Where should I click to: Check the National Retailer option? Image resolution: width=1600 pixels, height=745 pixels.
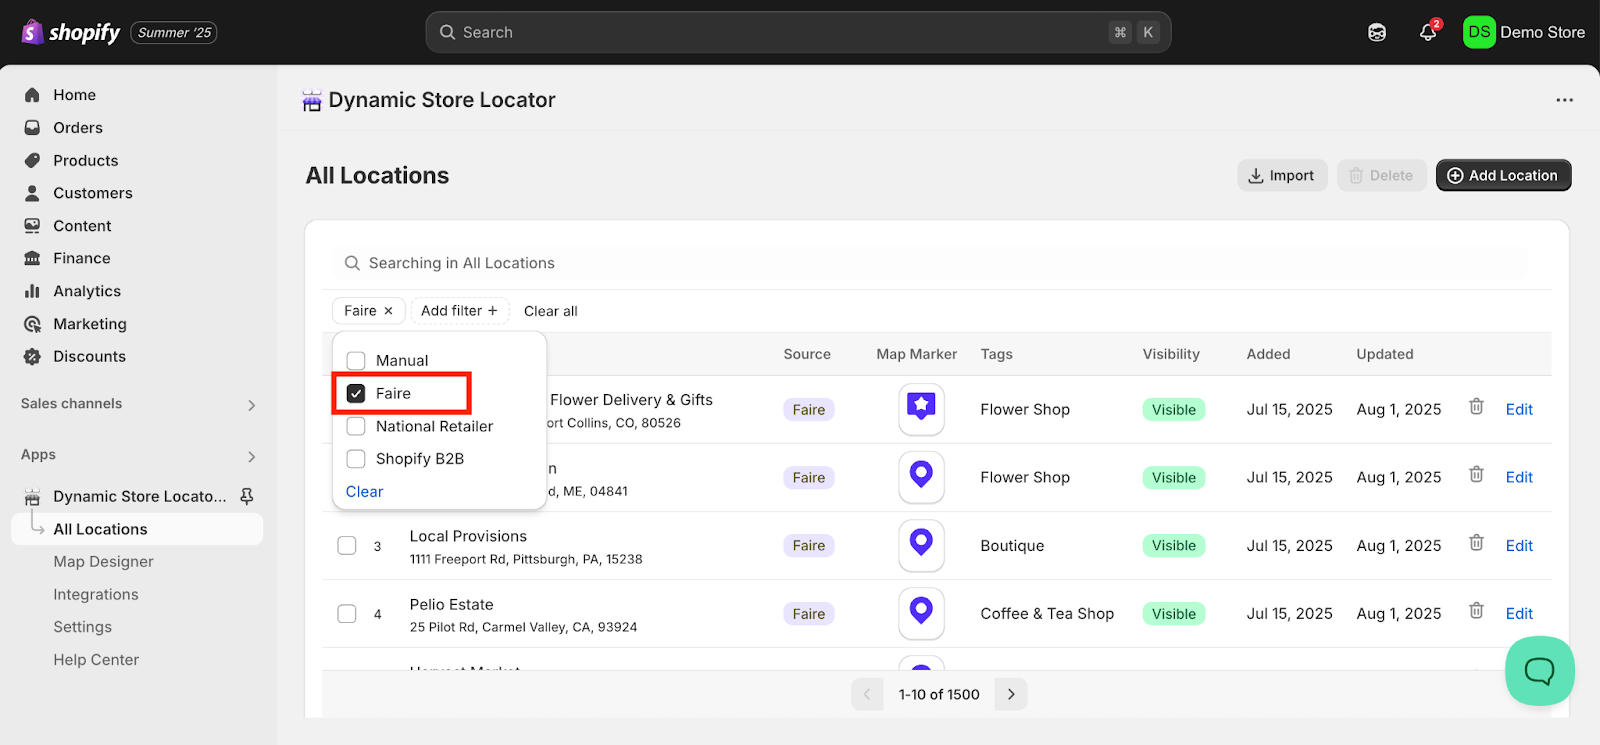356,426
